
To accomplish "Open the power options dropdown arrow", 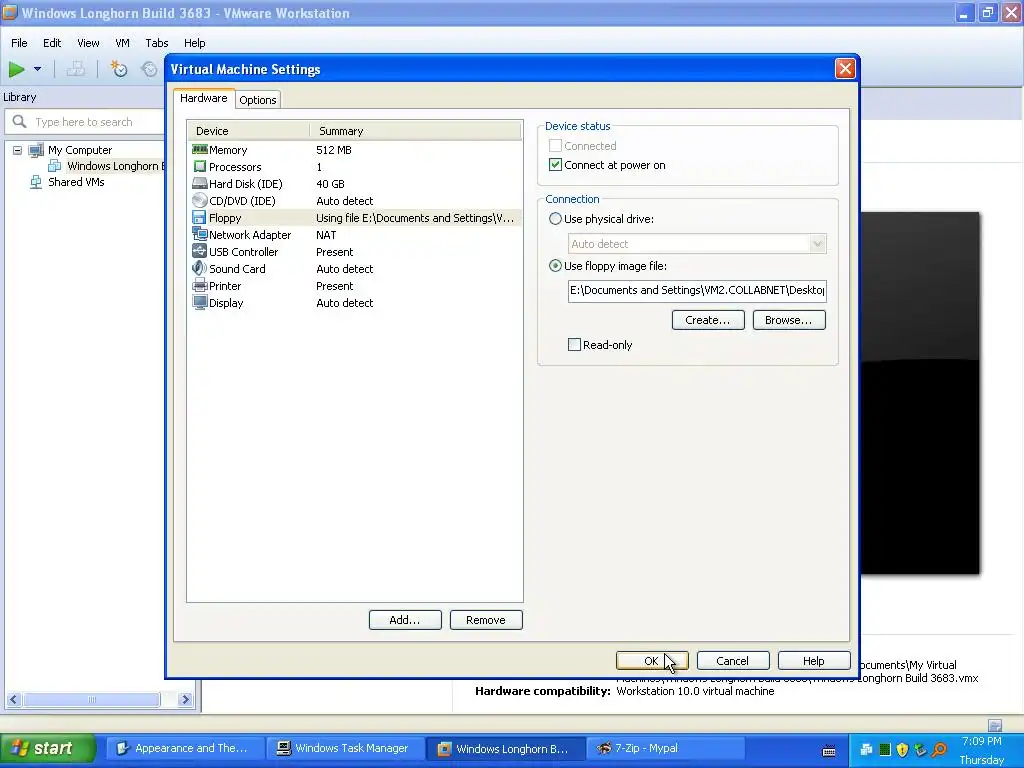I will click(37, 69).
